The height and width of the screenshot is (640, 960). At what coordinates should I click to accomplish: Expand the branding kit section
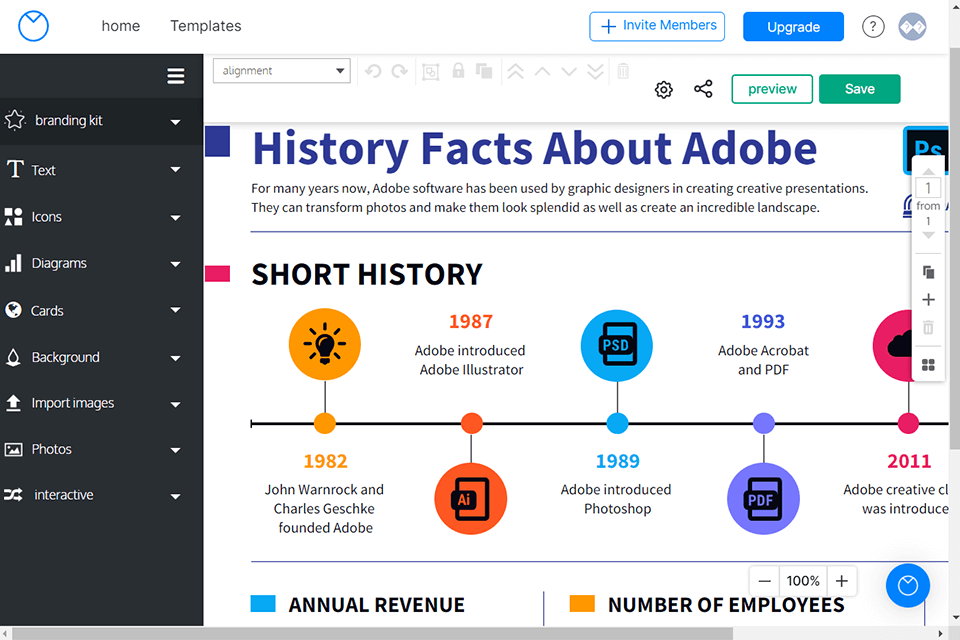(x=101, y=121)
